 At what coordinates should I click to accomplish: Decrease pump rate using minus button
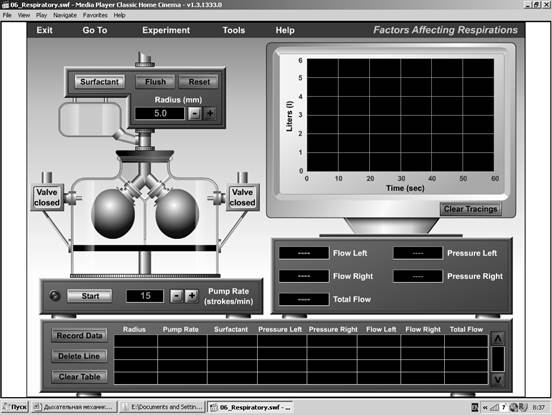click(176, 296)
